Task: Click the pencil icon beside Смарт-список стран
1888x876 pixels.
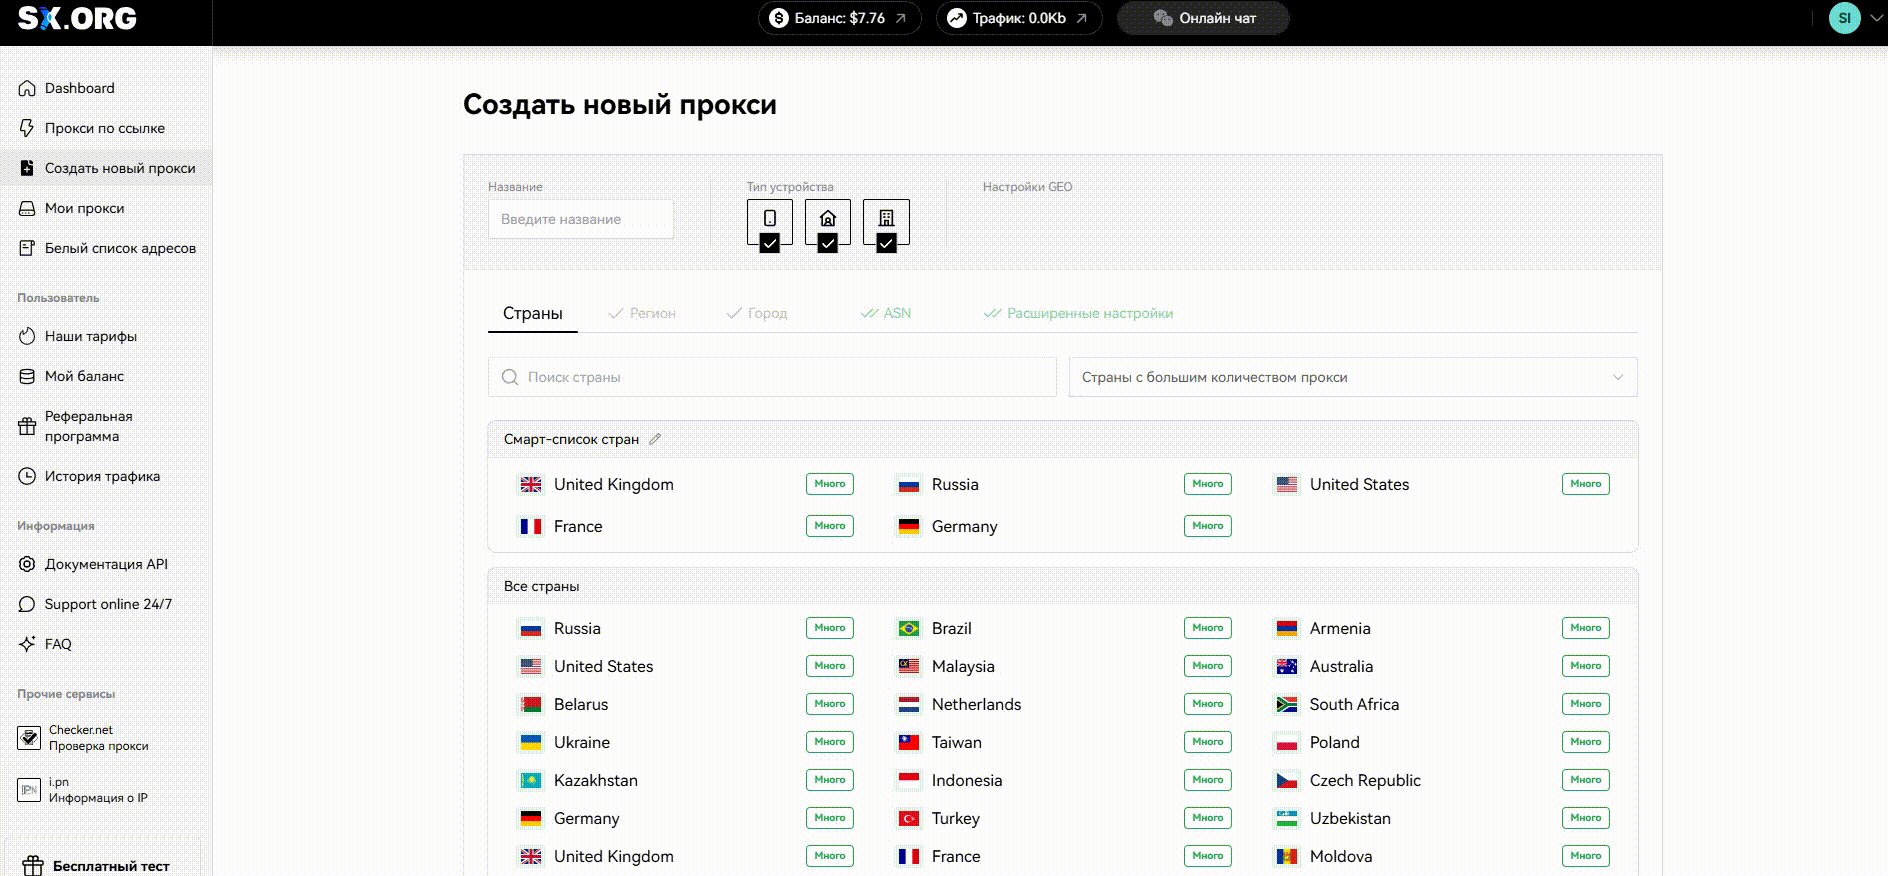Action: [x=655, y=439]
